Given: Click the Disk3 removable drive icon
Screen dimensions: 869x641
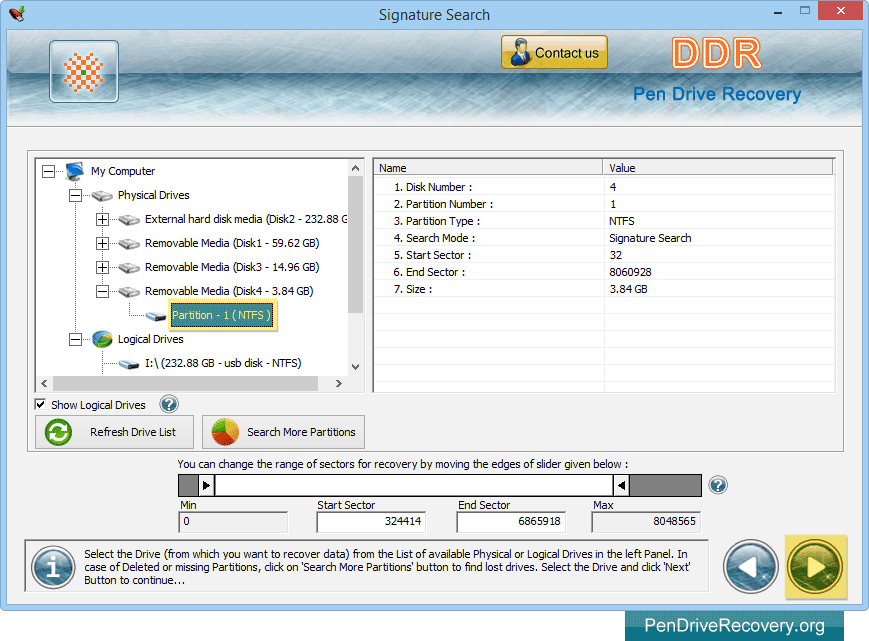Looking at the screenshot, I should tap(129, 268).
